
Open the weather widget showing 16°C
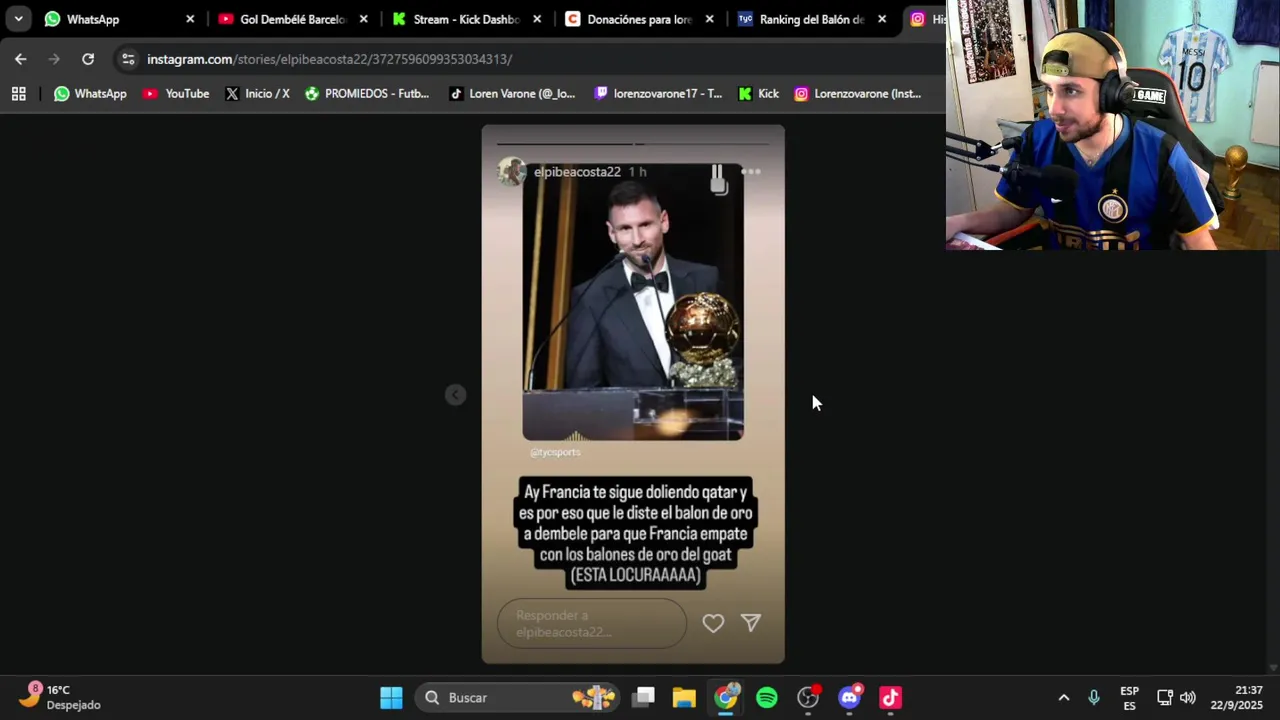coord(62,697)
